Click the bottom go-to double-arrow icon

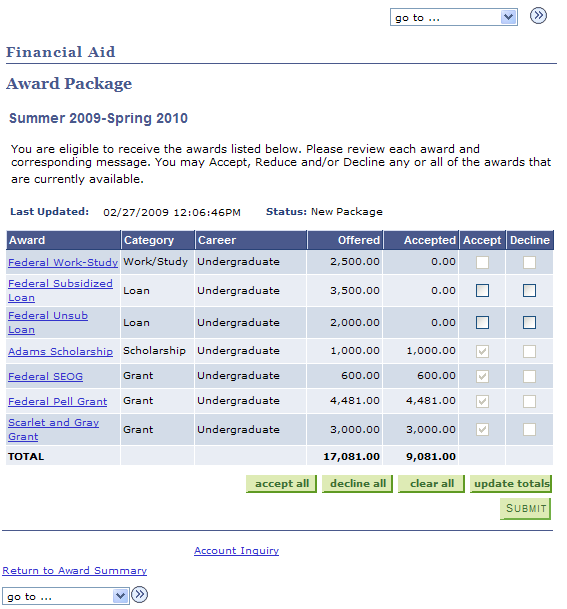pyautogui.click(x=139, y=595)
